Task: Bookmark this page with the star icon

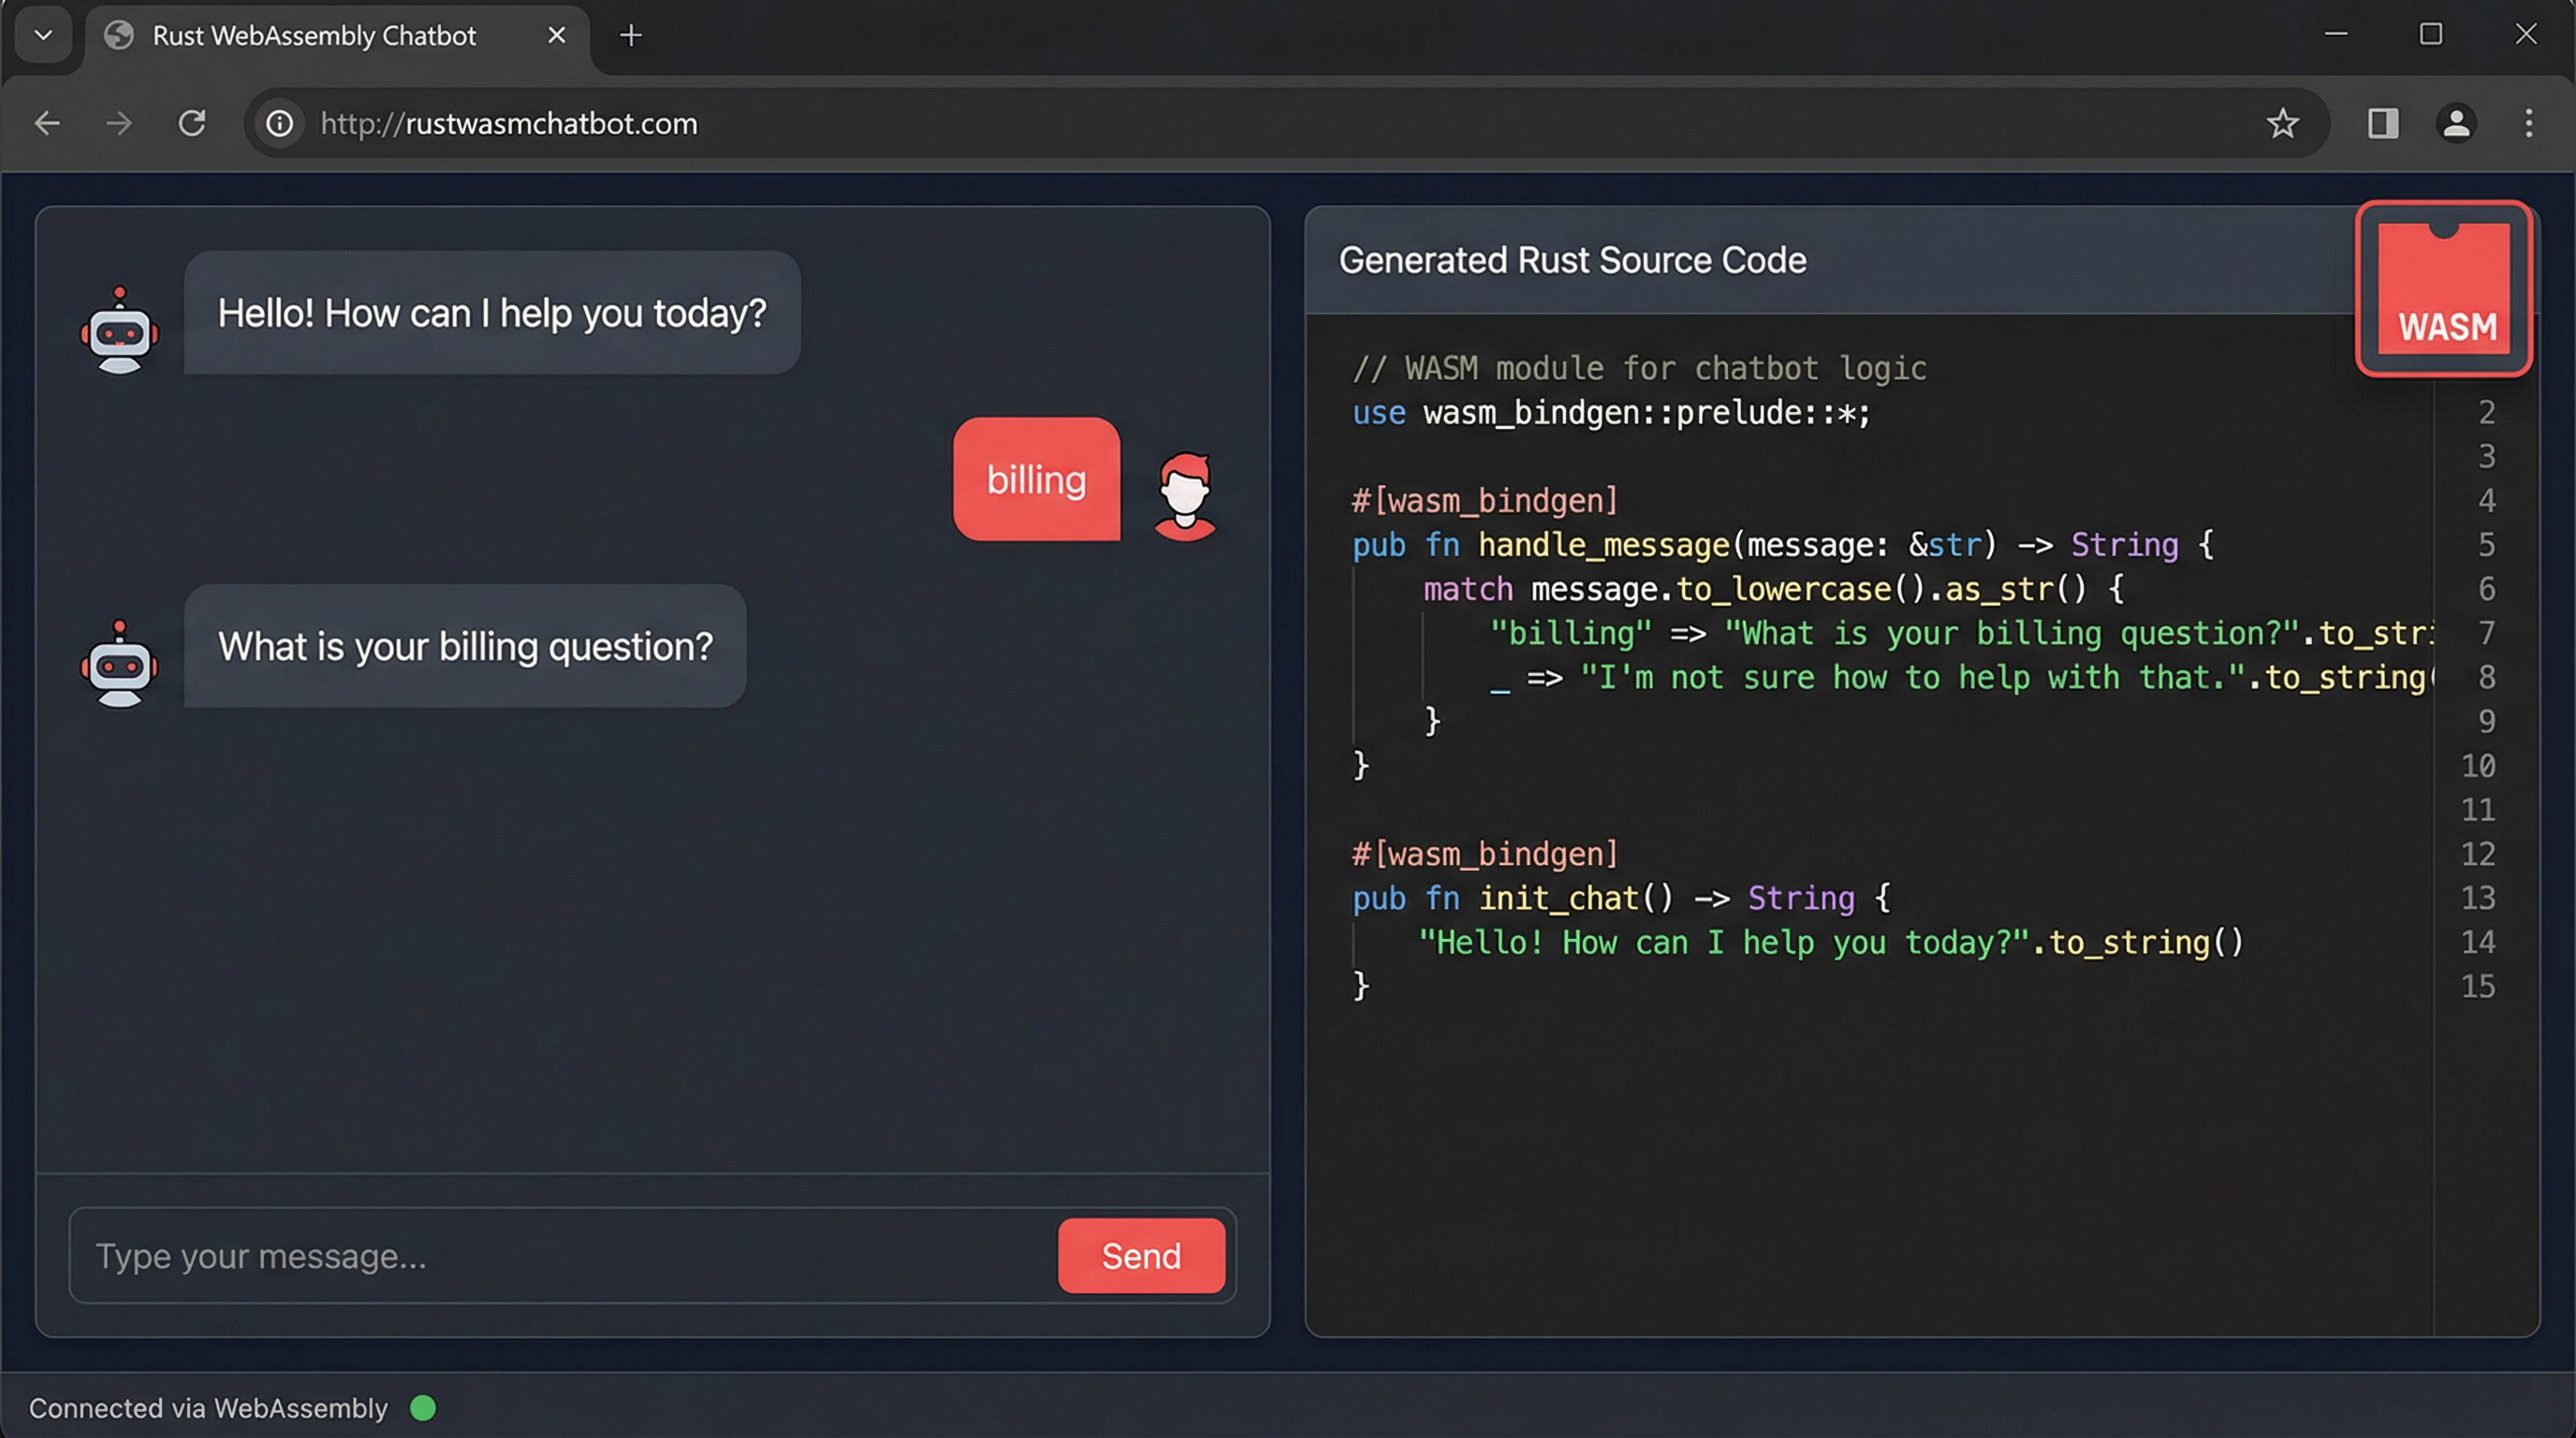Action: pyautogui.click(x=2282, y=124)
